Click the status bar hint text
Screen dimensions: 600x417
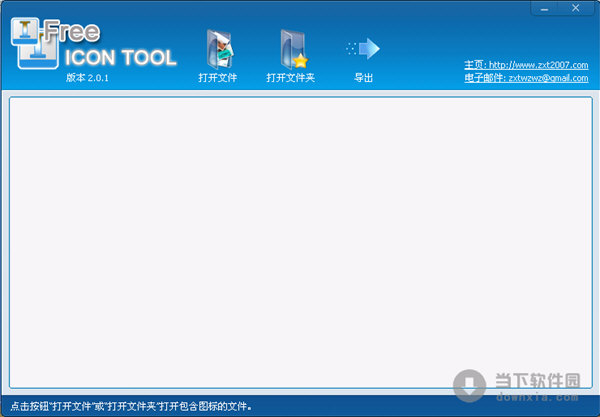coord(131,406)
